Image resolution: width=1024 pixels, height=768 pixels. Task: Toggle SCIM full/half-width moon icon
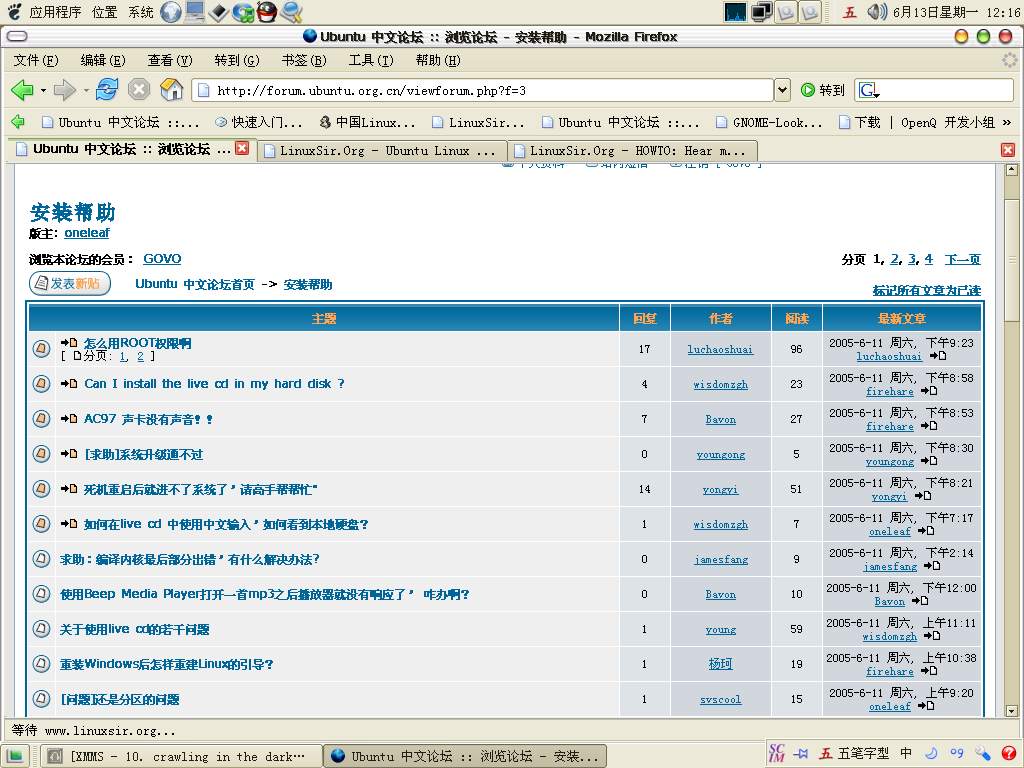[931, 754]
